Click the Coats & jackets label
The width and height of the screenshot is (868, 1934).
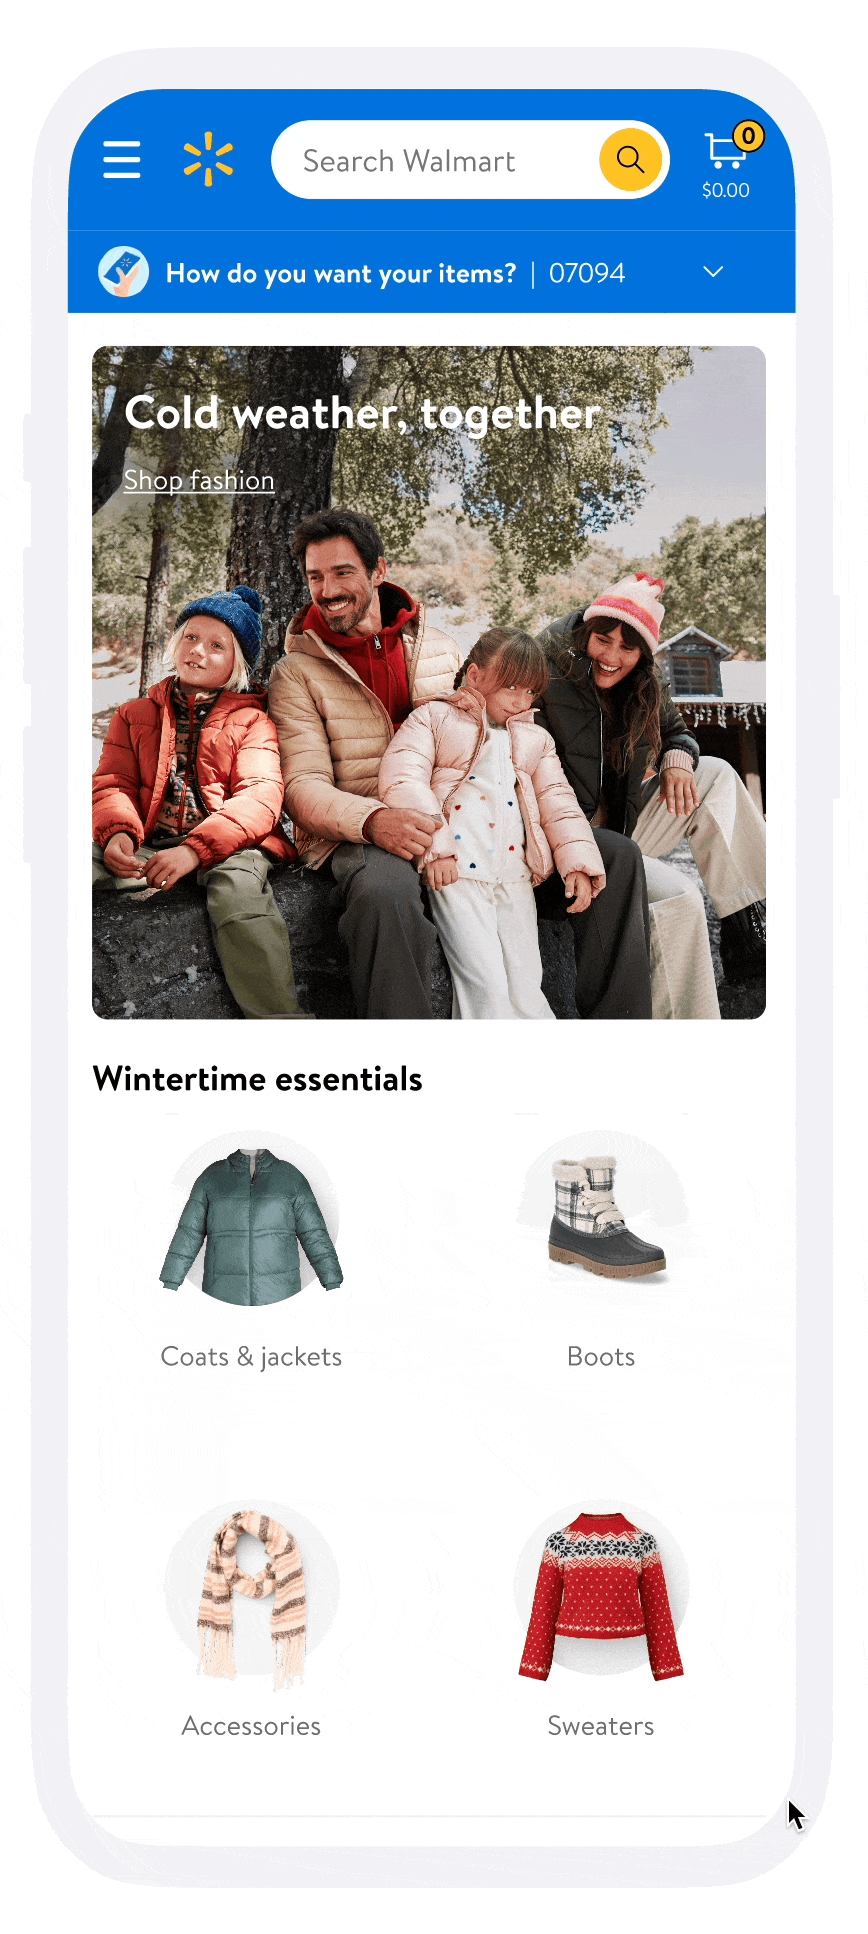coord(251,1357)
